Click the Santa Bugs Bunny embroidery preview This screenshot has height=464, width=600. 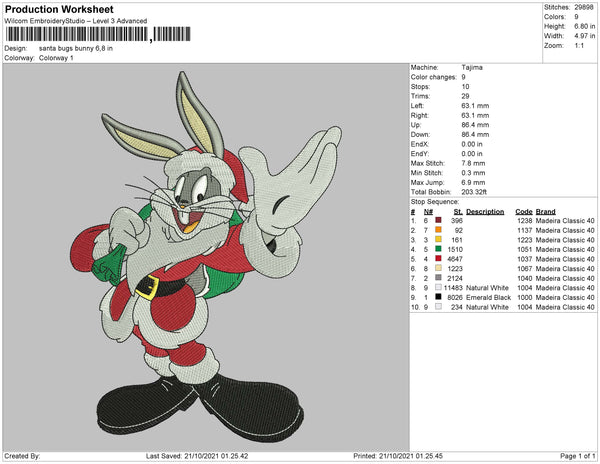pos(206,257)
